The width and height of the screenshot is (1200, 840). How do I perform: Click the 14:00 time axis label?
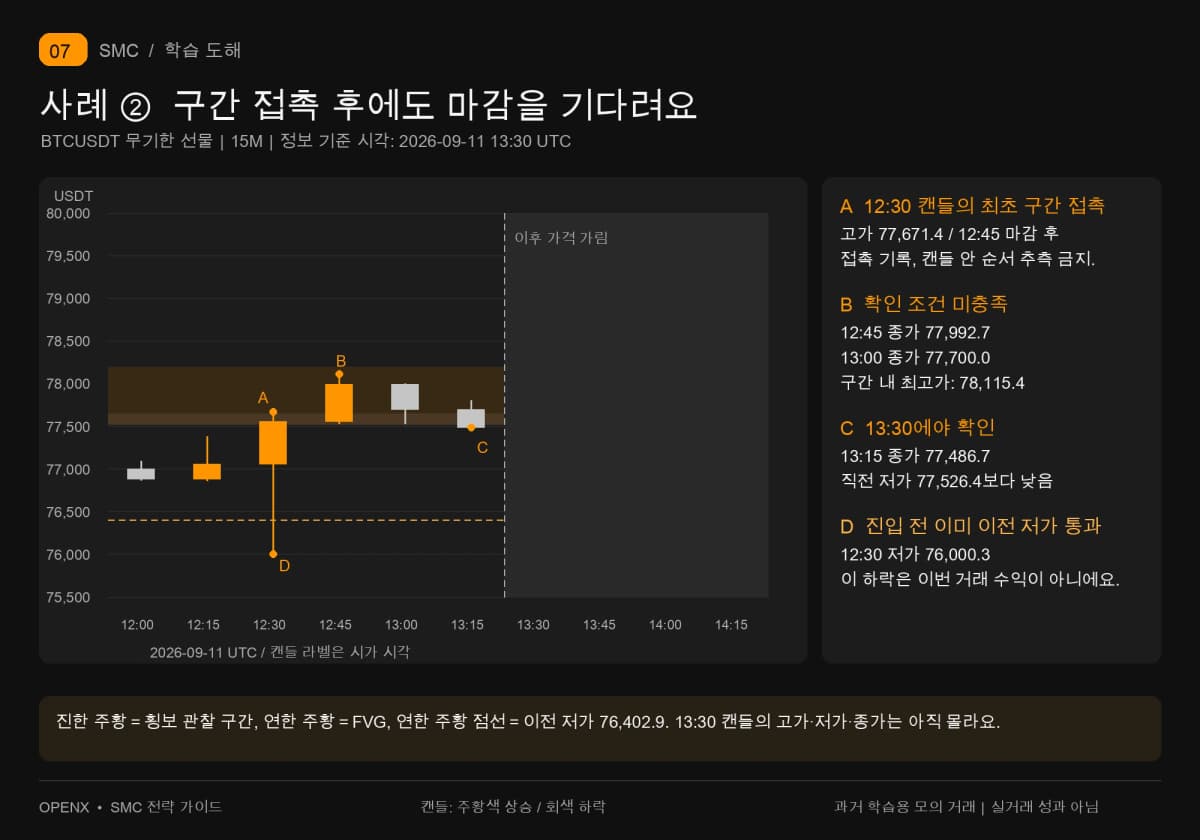click(665, 625)
